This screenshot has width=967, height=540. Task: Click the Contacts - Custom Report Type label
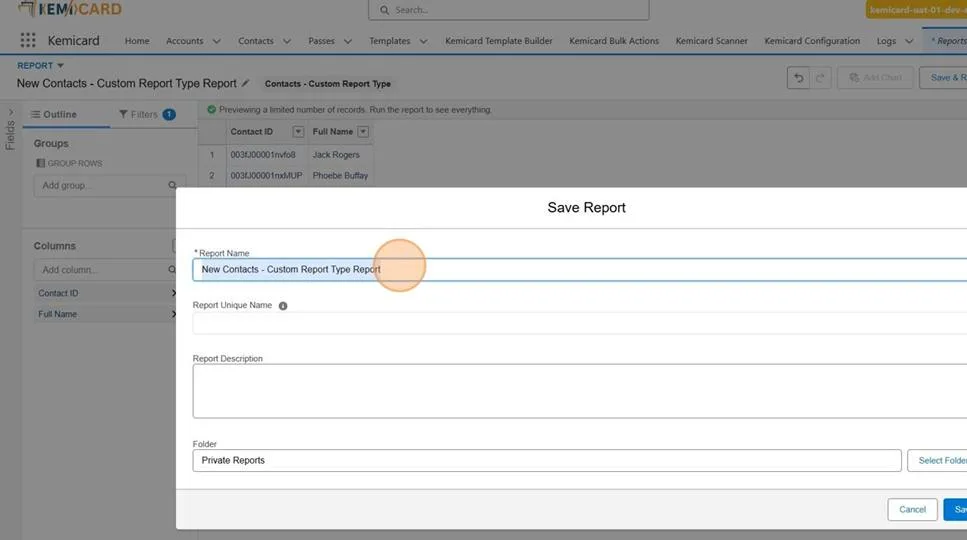[328, 84]
